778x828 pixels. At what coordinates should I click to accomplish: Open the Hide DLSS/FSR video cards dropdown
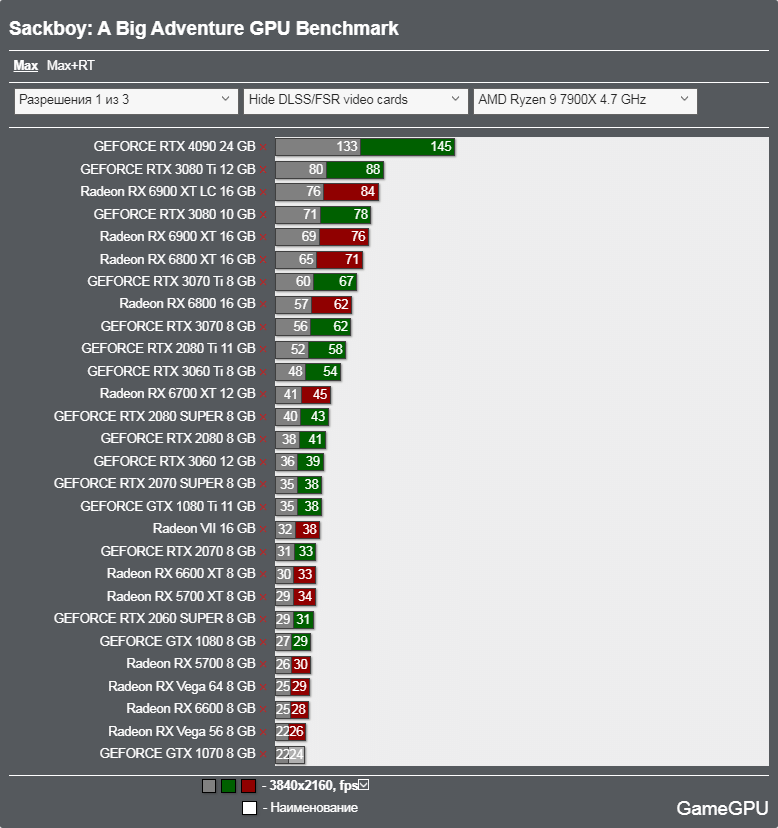pyautogui.click(x=355, y=100)
